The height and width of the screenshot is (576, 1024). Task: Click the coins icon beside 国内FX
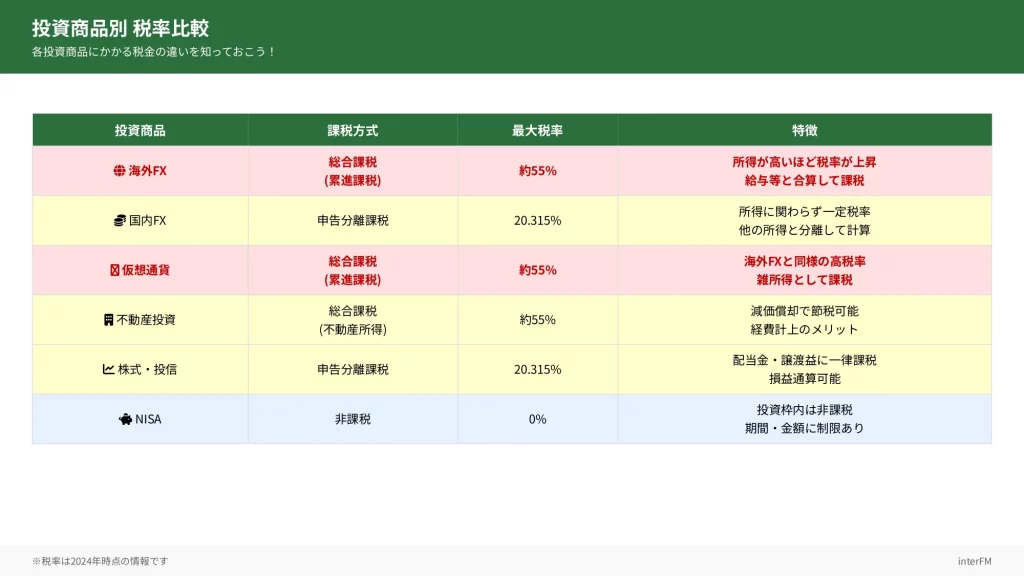click(x=119, y=220)
